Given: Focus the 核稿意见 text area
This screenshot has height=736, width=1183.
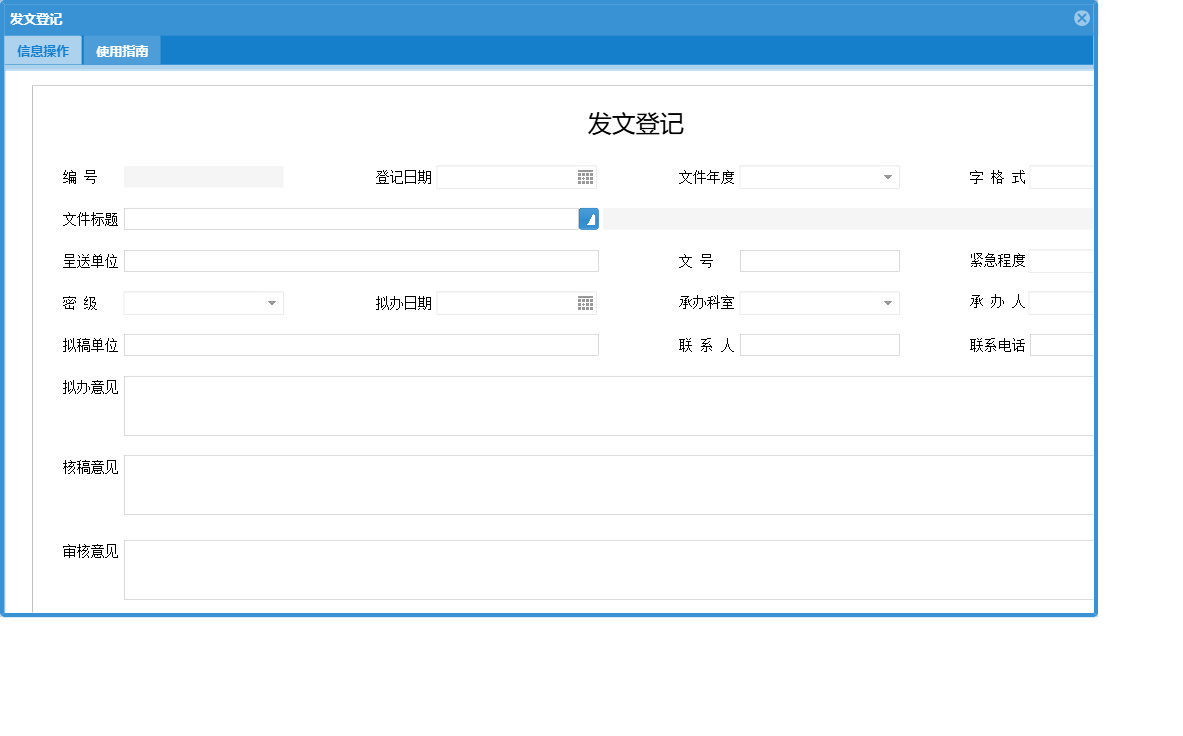Looking at the screenshot, I should coord(600,485).
